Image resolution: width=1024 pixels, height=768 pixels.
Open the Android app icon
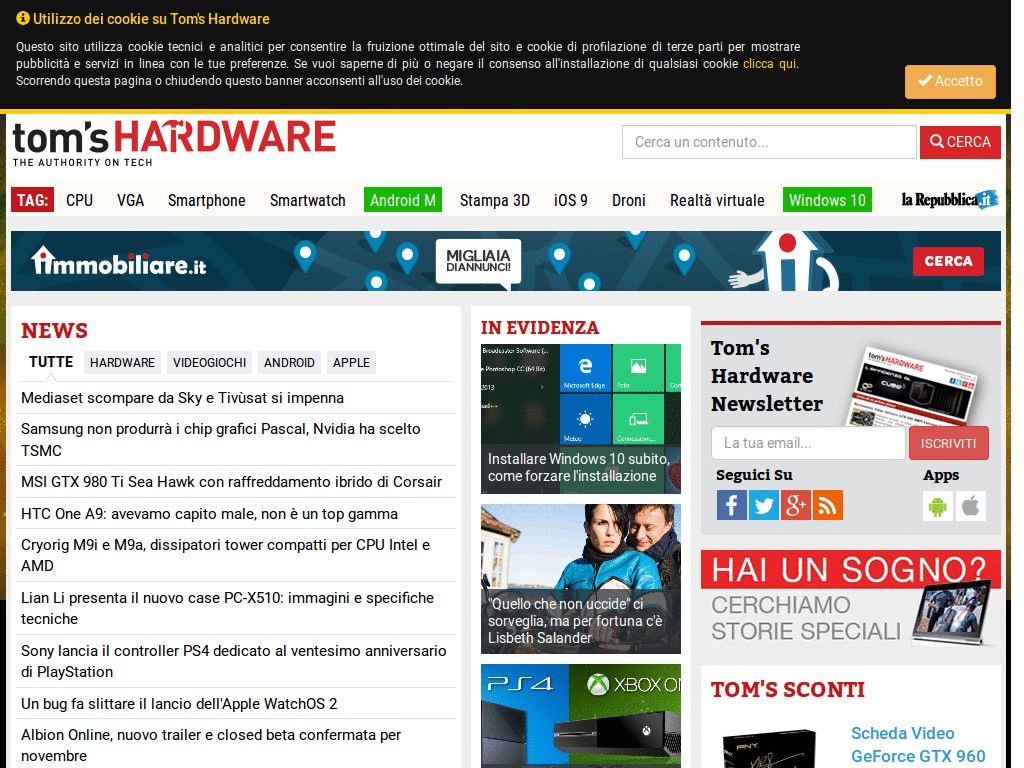tap(938, 505)
